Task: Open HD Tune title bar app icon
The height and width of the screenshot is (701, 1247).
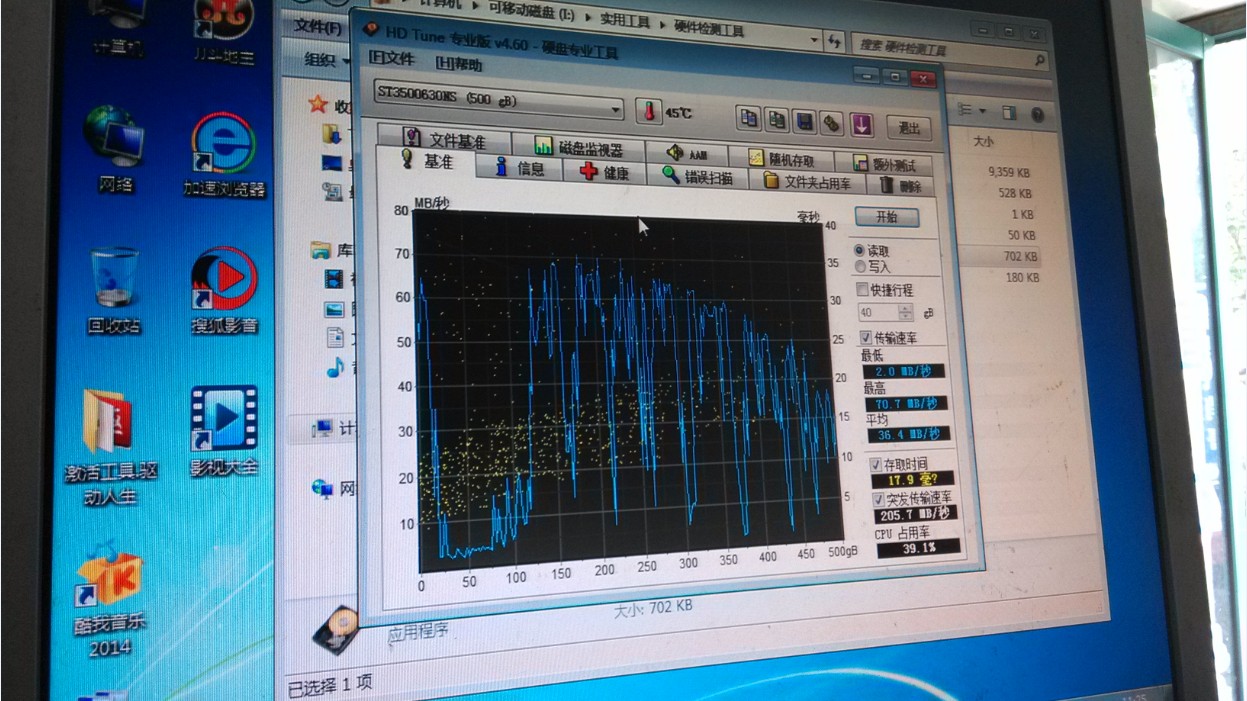Action: click(372, 28)
